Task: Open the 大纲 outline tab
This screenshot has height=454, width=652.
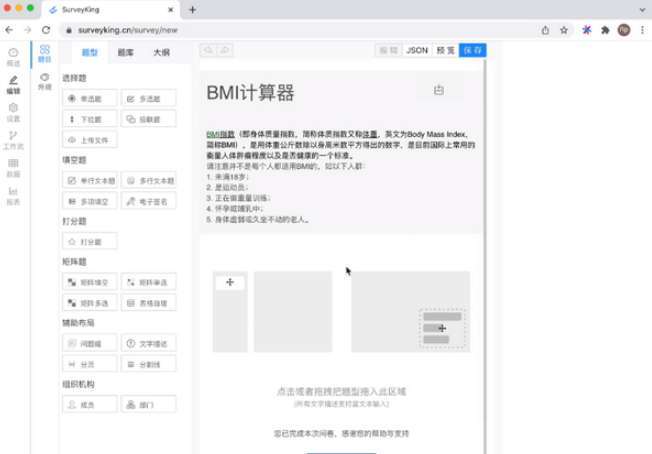Action: pyautogui.click(x=160, y=52)
